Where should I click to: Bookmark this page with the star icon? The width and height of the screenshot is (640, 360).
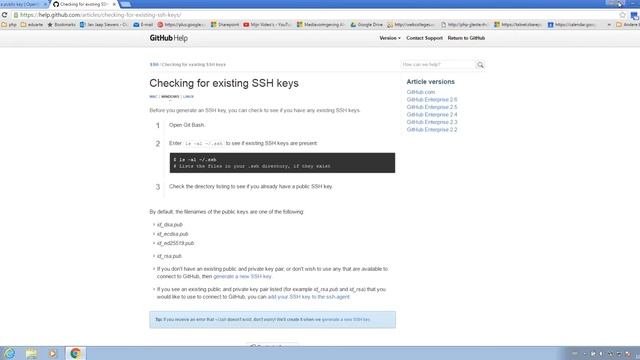622,15
